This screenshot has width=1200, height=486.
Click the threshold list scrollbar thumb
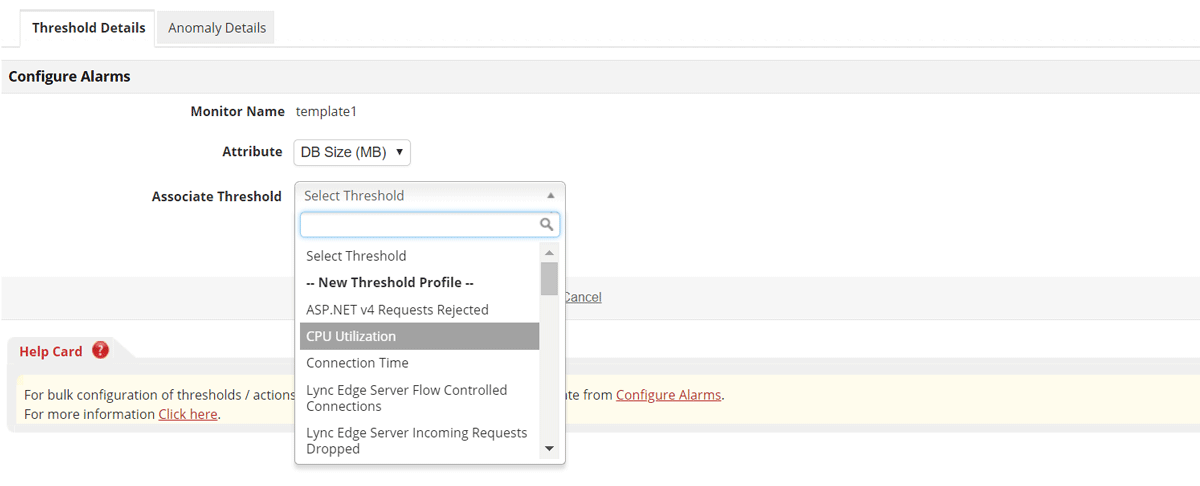549,279
